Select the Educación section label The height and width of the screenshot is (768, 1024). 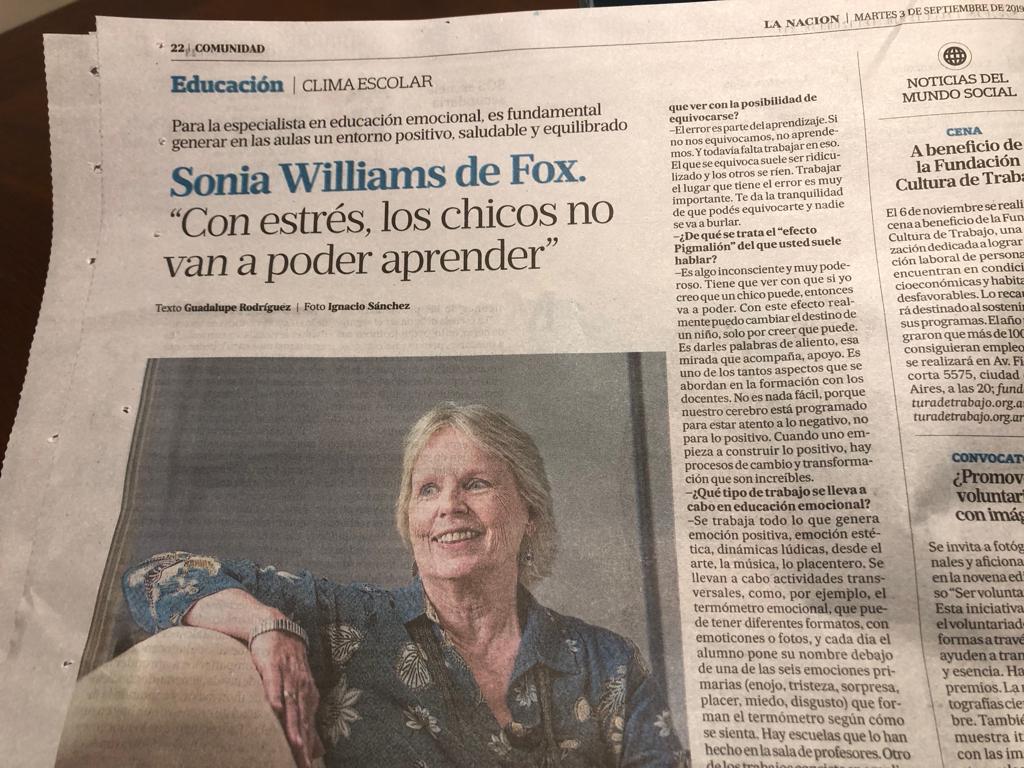point(227,85)
